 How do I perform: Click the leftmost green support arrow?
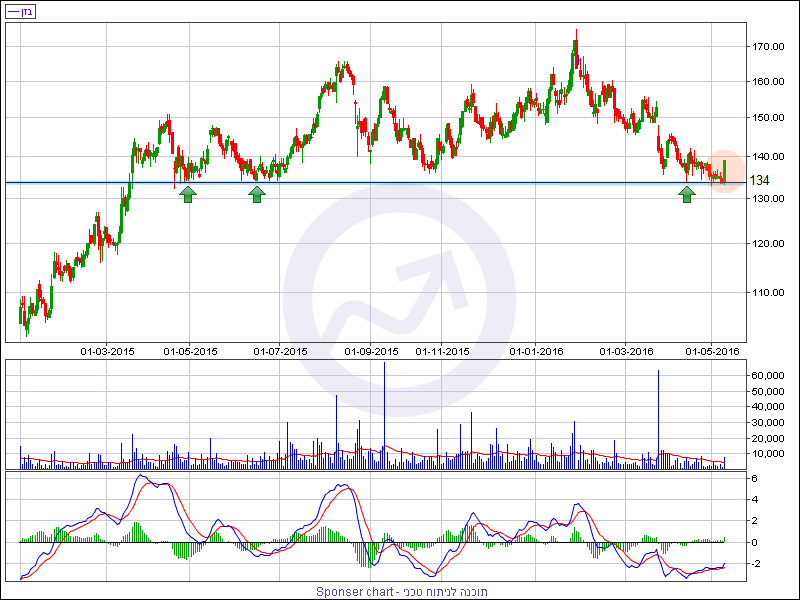(188, 194)
